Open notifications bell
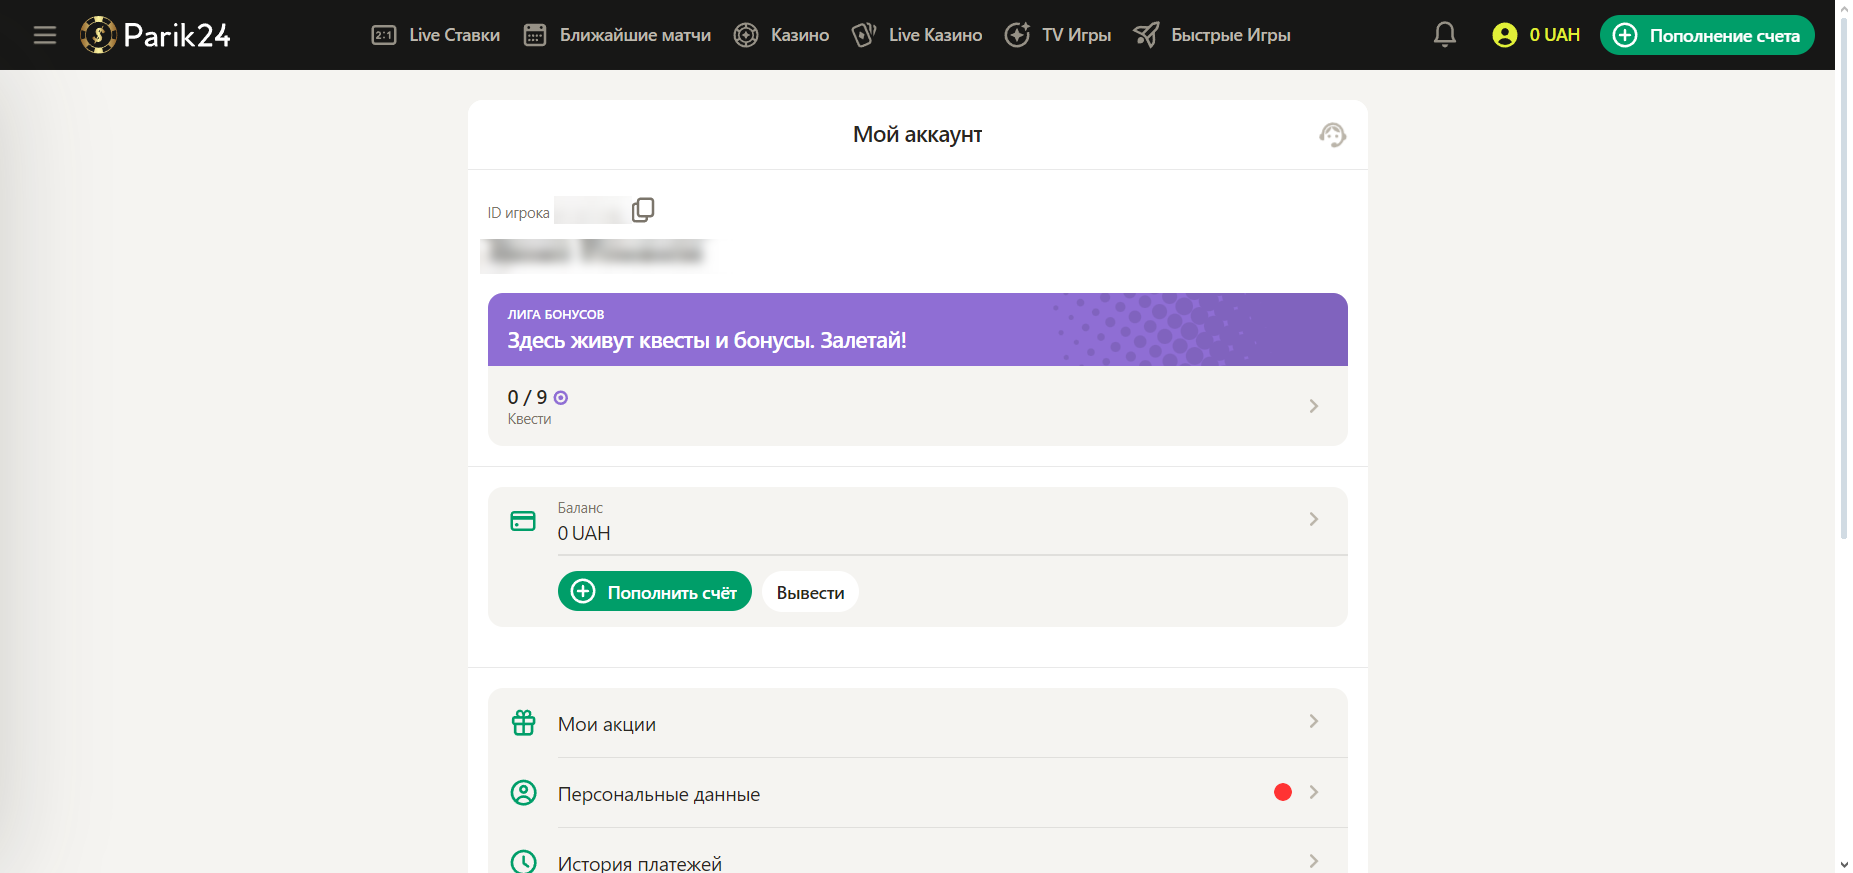 (1445, 35)
